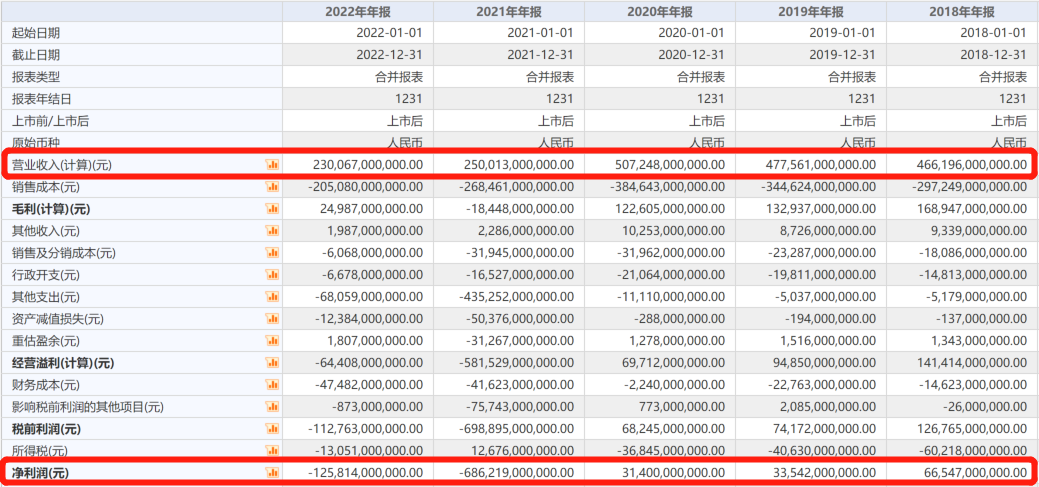Open chart icon for 所得税(元) row

(272, 451)
